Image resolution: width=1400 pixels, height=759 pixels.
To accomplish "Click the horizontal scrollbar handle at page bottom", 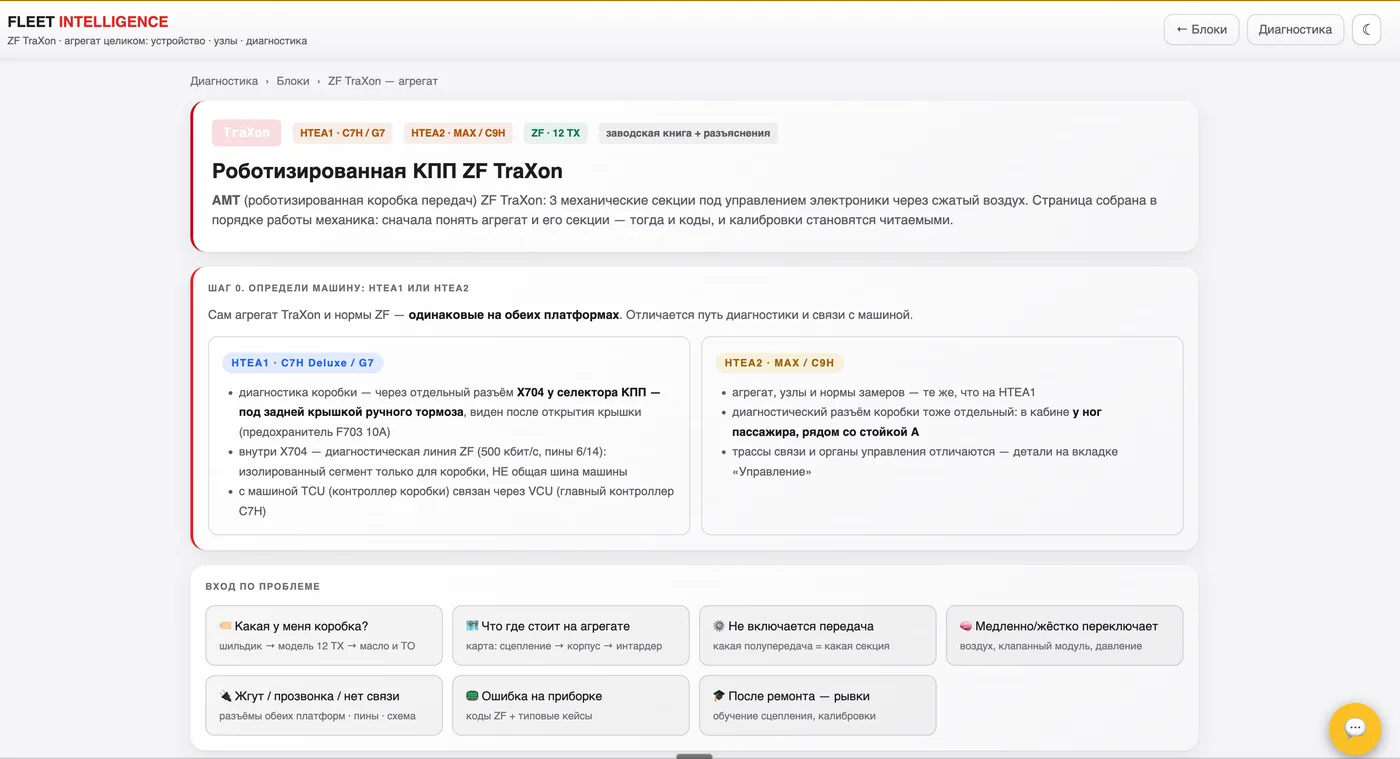I will pyautogui.click(x=694, y=756).
